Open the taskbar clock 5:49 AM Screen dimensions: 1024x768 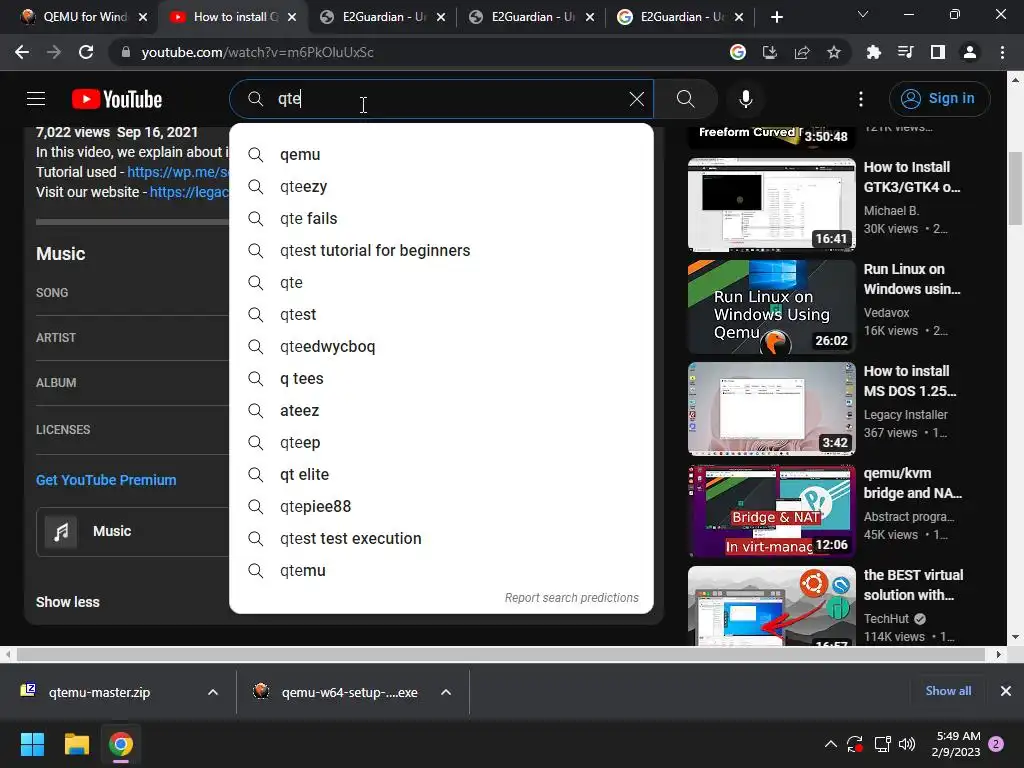pos(957,744)
